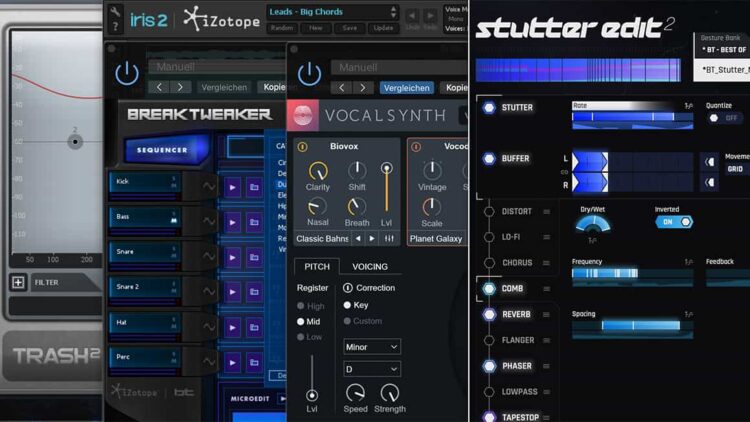Play the Hat track pattern

(x=232, y=328)
